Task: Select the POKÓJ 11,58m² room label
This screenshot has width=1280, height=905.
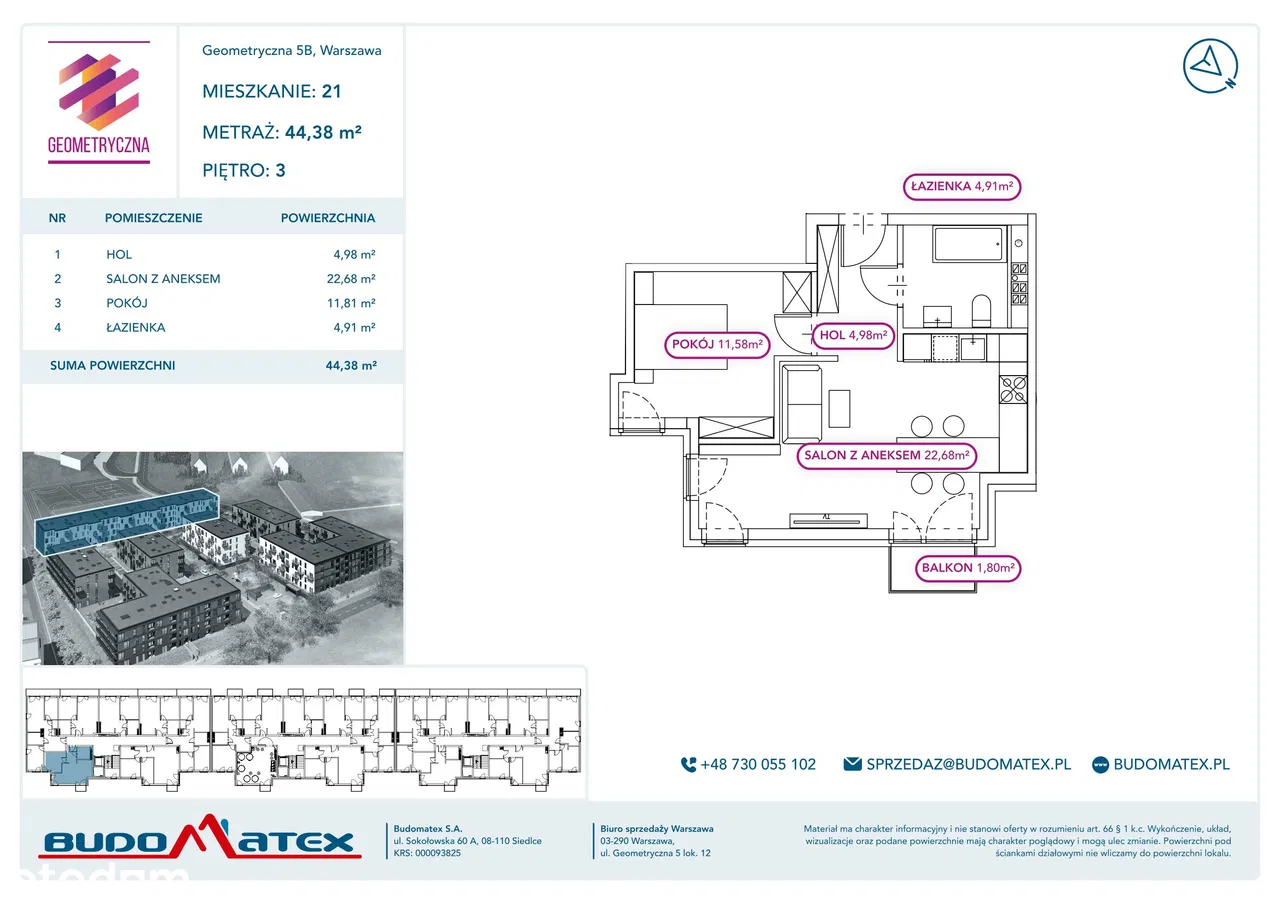Action: coord(716,346)
